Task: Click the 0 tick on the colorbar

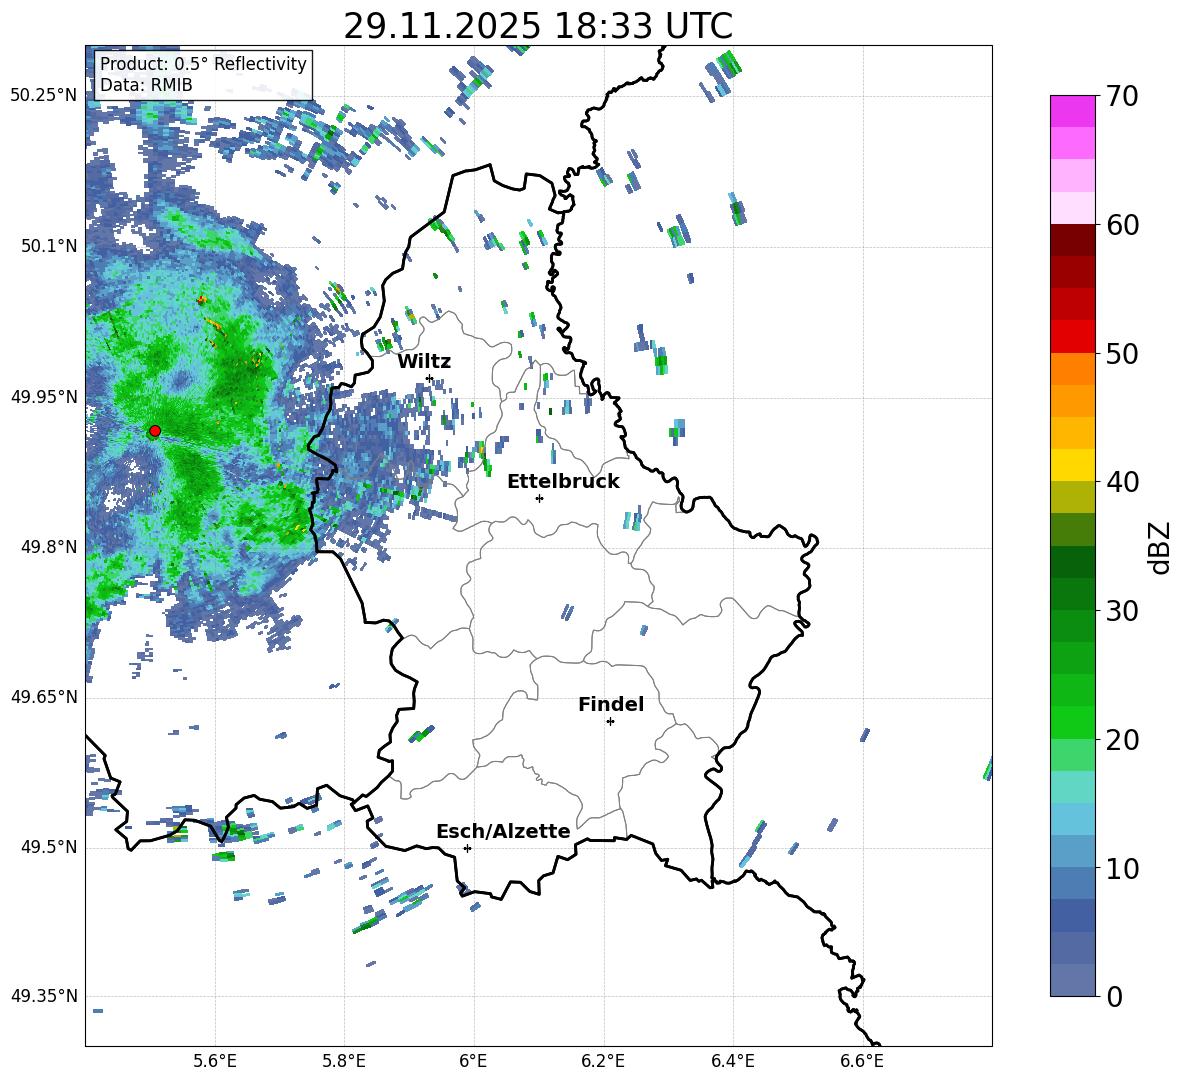Action: (1114, 996)
